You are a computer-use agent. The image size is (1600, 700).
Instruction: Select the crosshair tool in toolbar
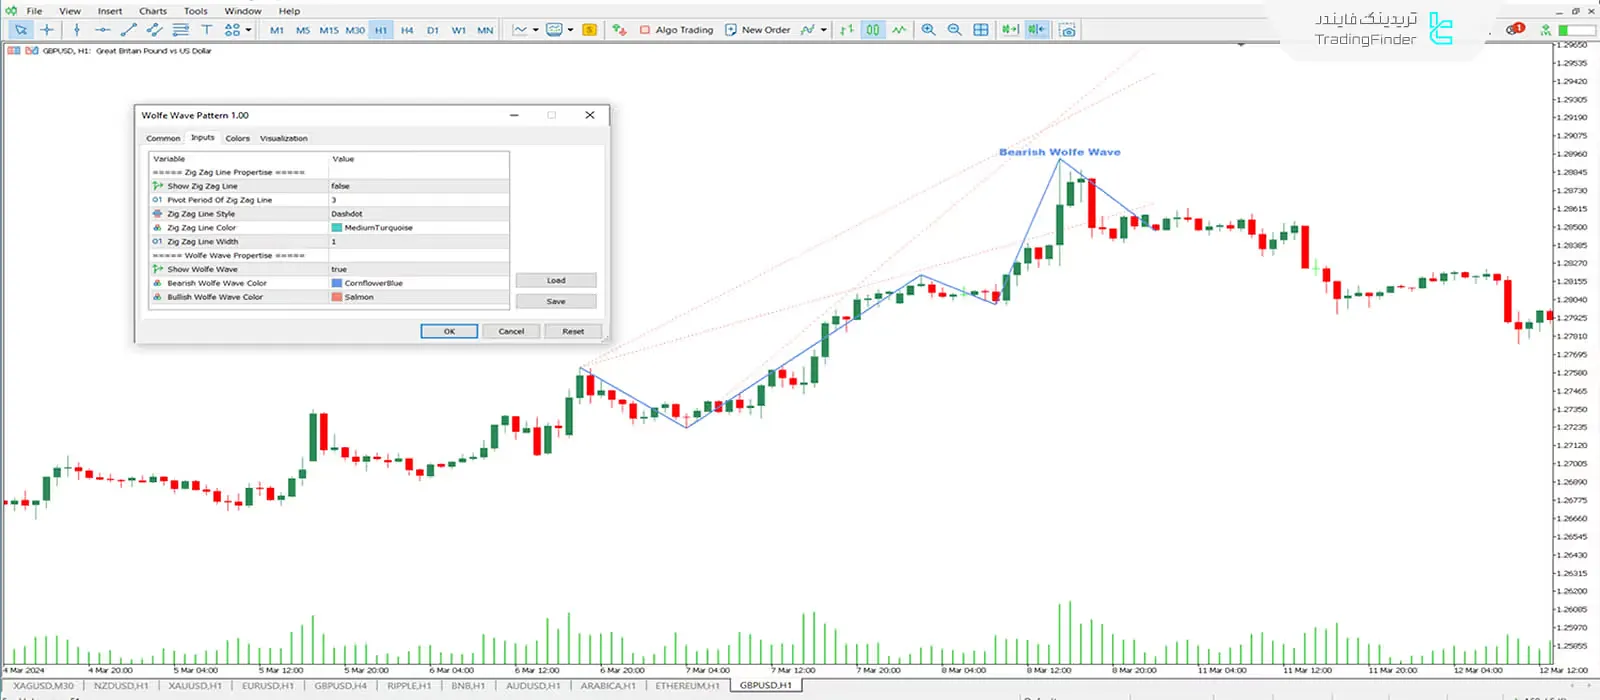pos(47,30)
